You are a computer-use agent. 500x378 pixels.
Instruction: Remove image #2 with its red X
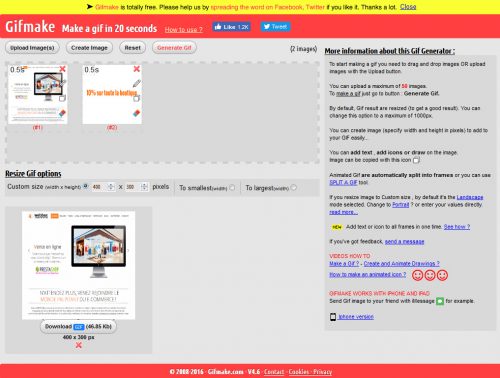point(137,69)
